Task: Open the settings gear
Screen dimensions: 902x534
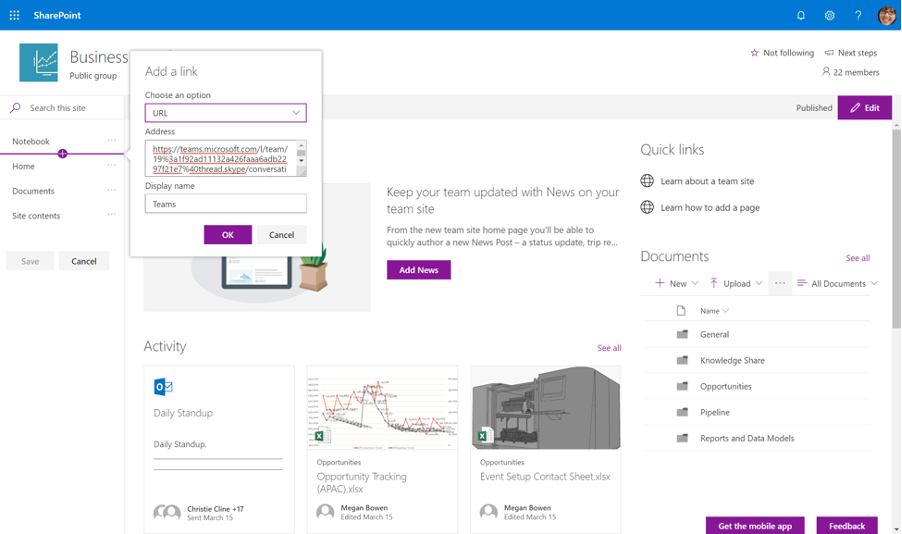Action: [x=830, y=16]
